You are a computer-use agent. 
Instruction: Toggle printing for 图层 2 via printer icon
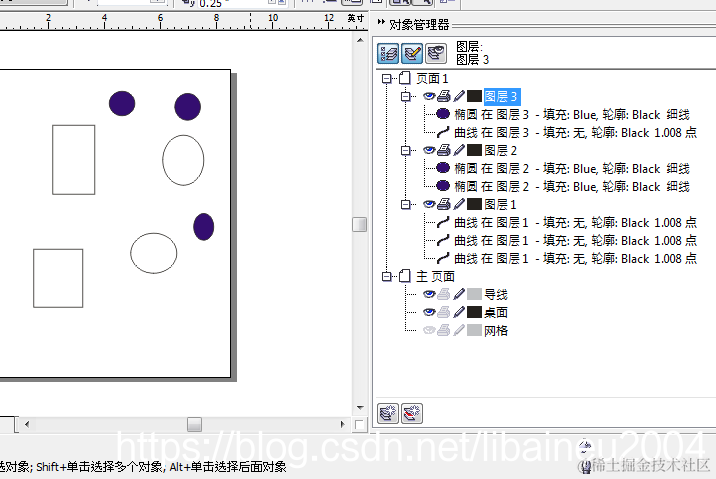[444, 150]
